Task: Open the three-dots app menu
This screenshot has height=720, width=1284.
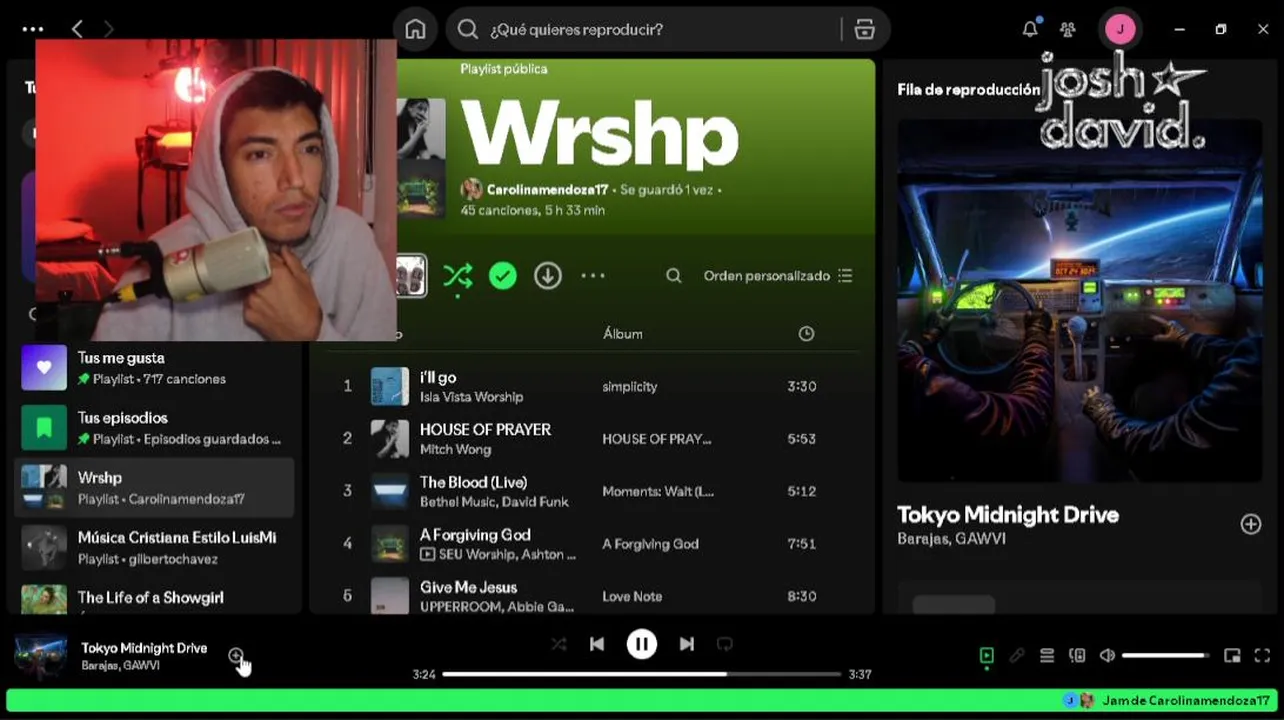Action: click(32, 30)
